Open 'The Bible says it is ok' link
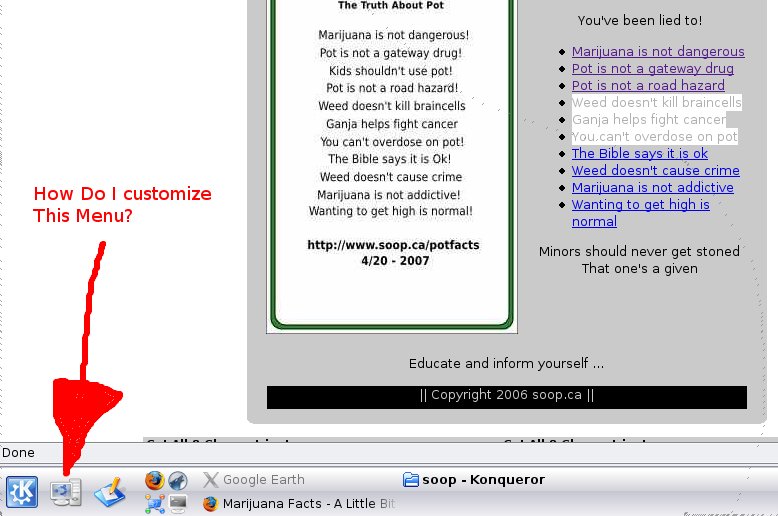Viewport: 778px width, 516px height. coord(639,154)
